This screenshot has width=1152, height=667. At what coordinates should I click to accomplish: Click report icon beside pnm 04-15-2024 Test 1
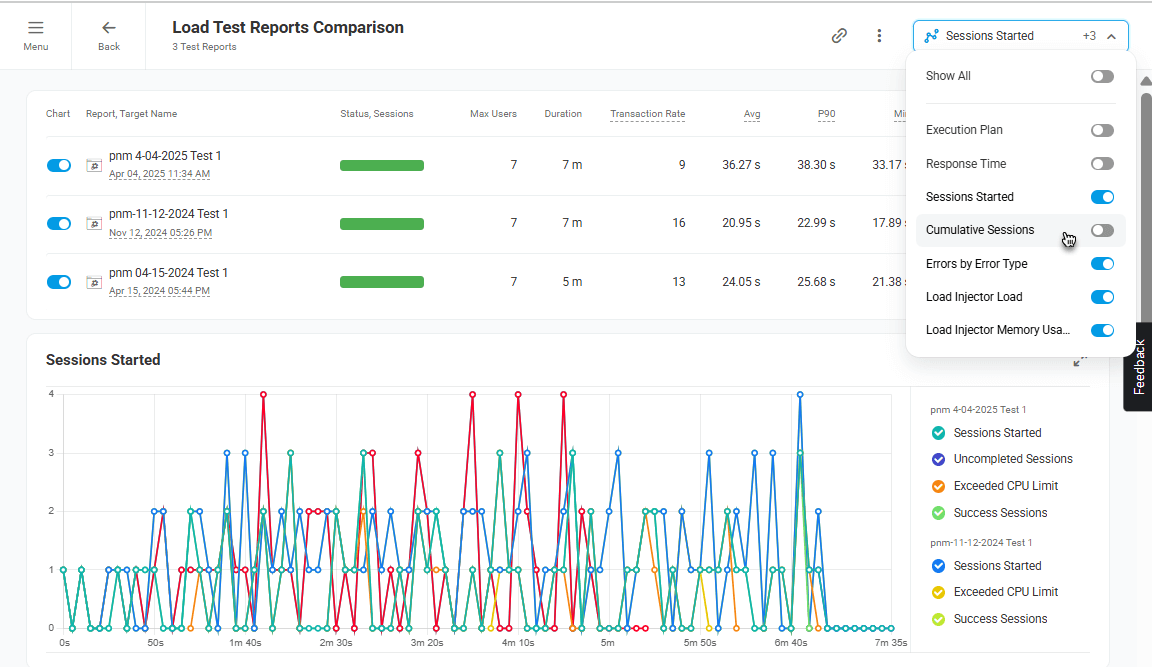pyautogui.click(x=94, y=282)
